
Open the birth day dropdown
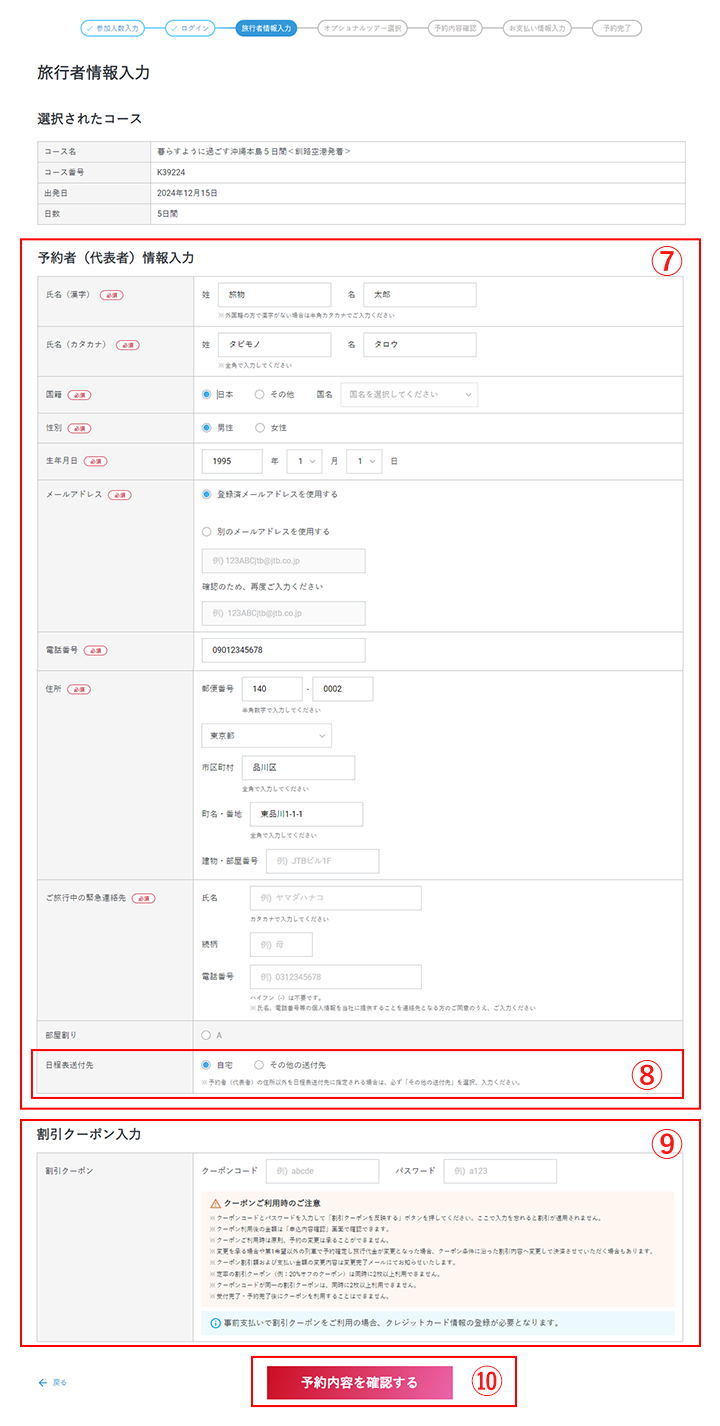(364, 461)
